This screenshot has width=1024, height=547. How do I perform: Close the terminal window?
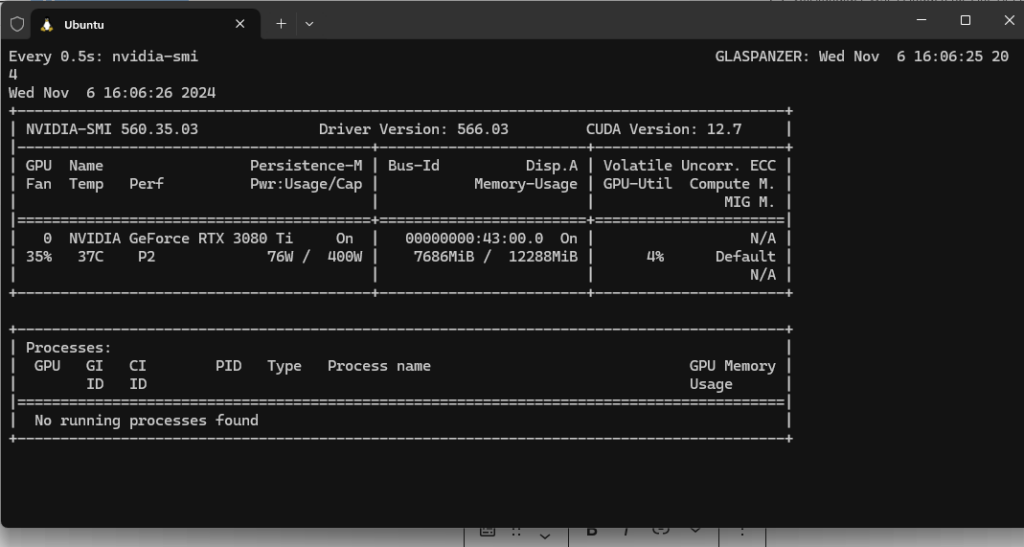pos(1008,20)
